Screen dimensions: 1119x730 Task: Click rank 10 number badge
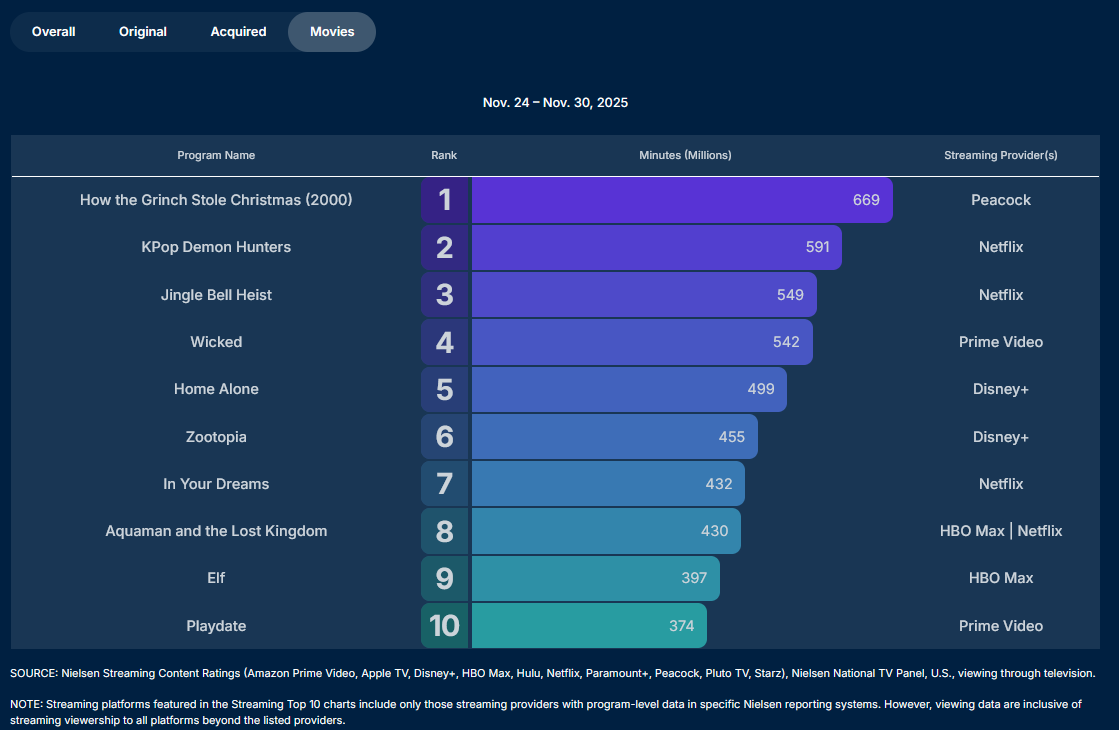[445, 626]
